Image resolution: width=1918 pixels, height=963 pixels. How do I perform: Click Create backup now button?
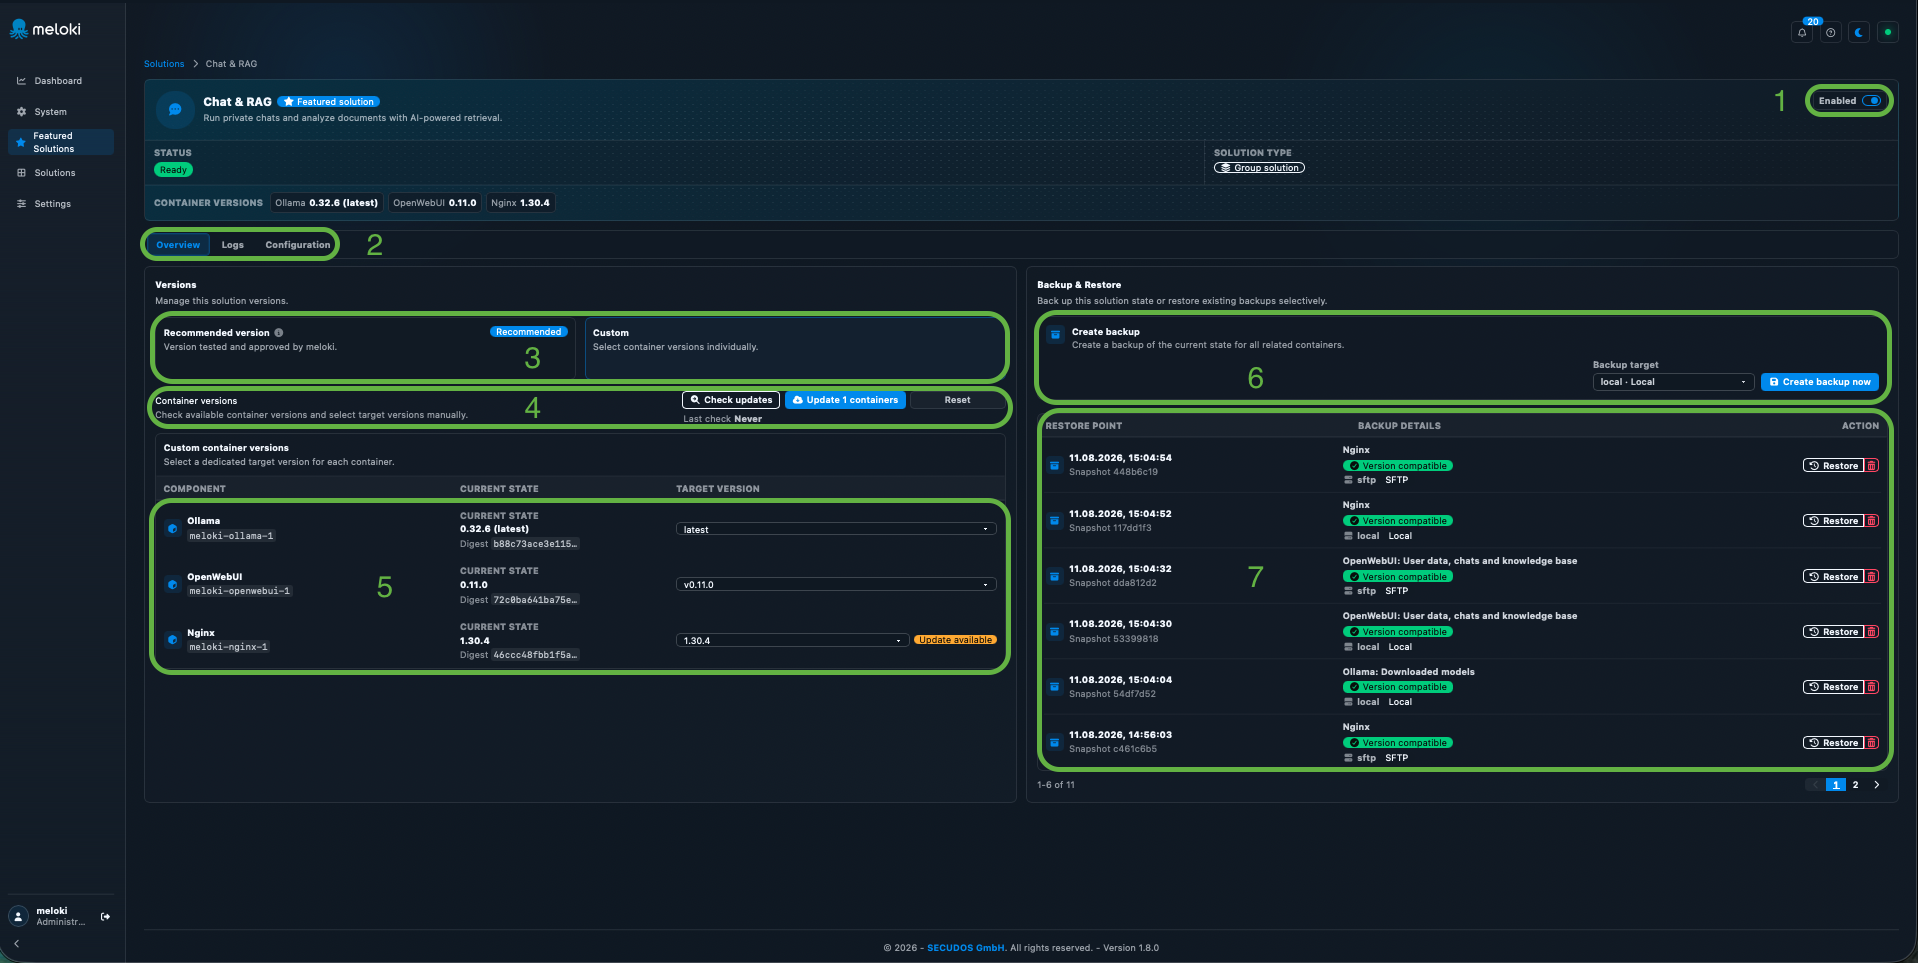point(1820,382)
